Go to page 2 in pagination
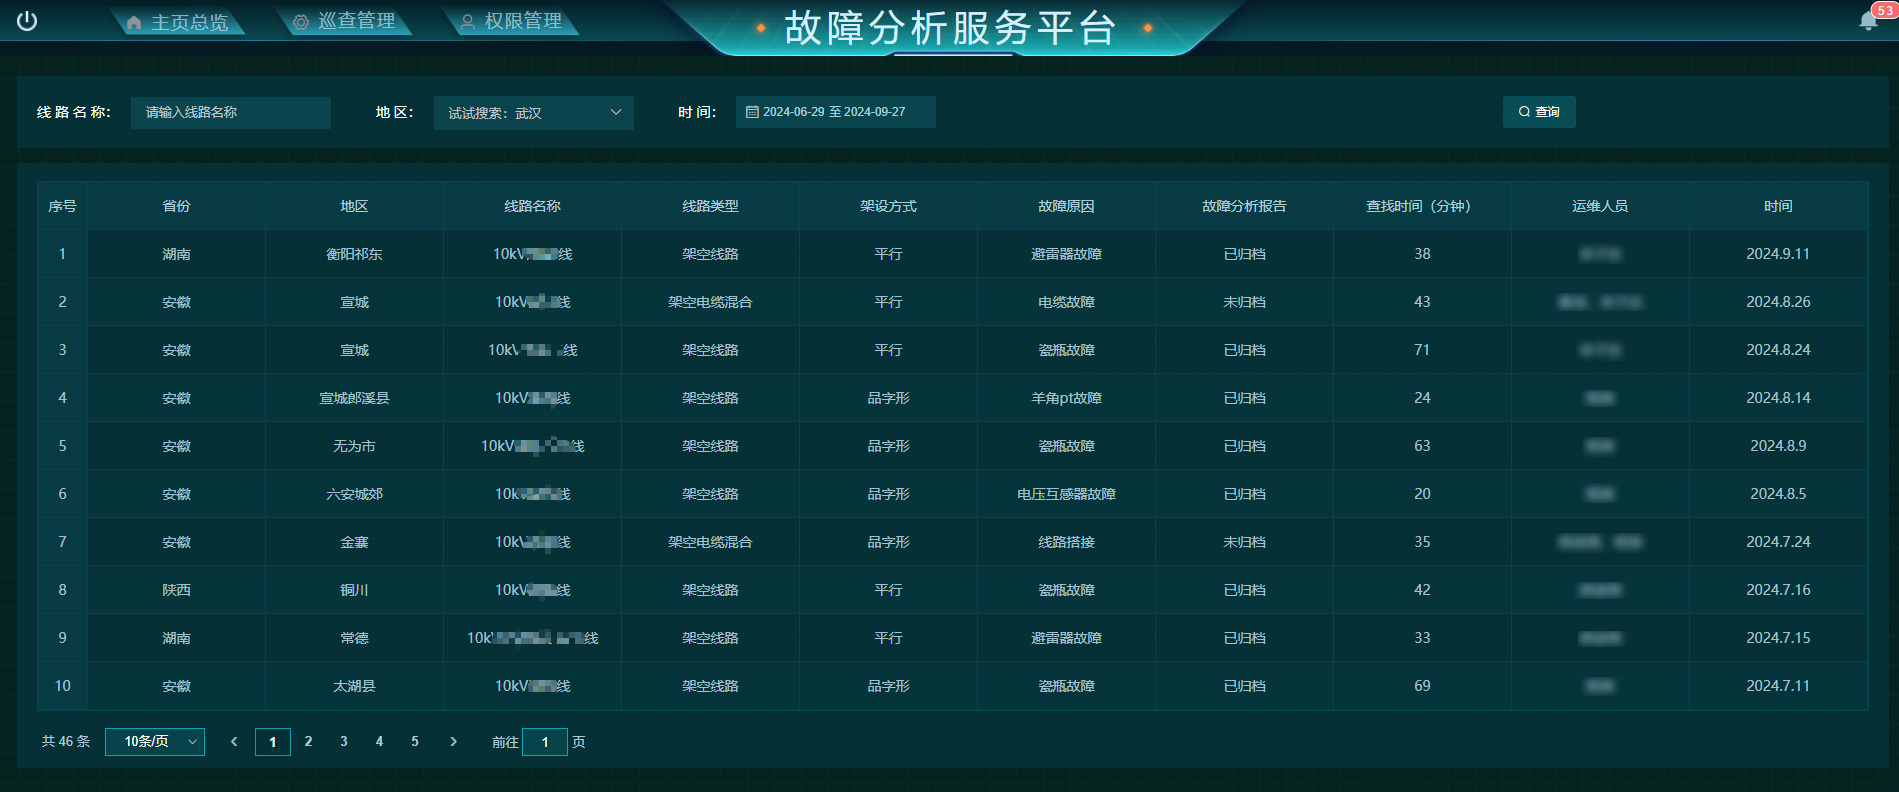The width and height of the screenshot is (1899, 792). 308,742
